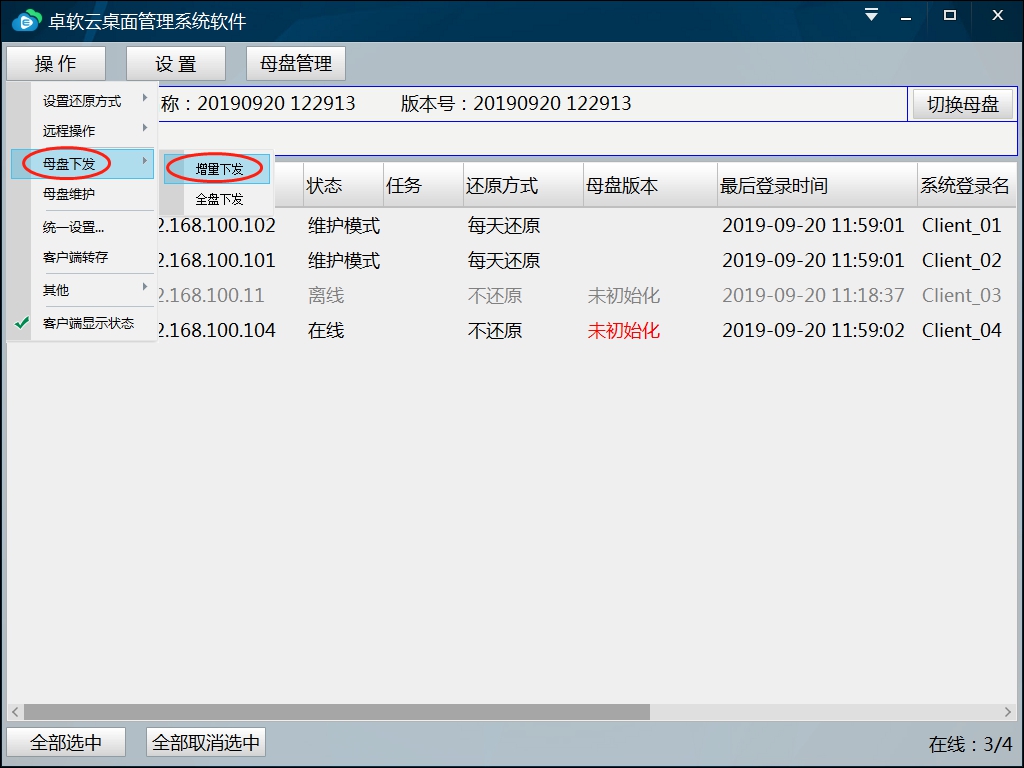Expand the 远程操作 submenu
The width and height of the screenshot is (1024, 768).
[x=70, y=130]
